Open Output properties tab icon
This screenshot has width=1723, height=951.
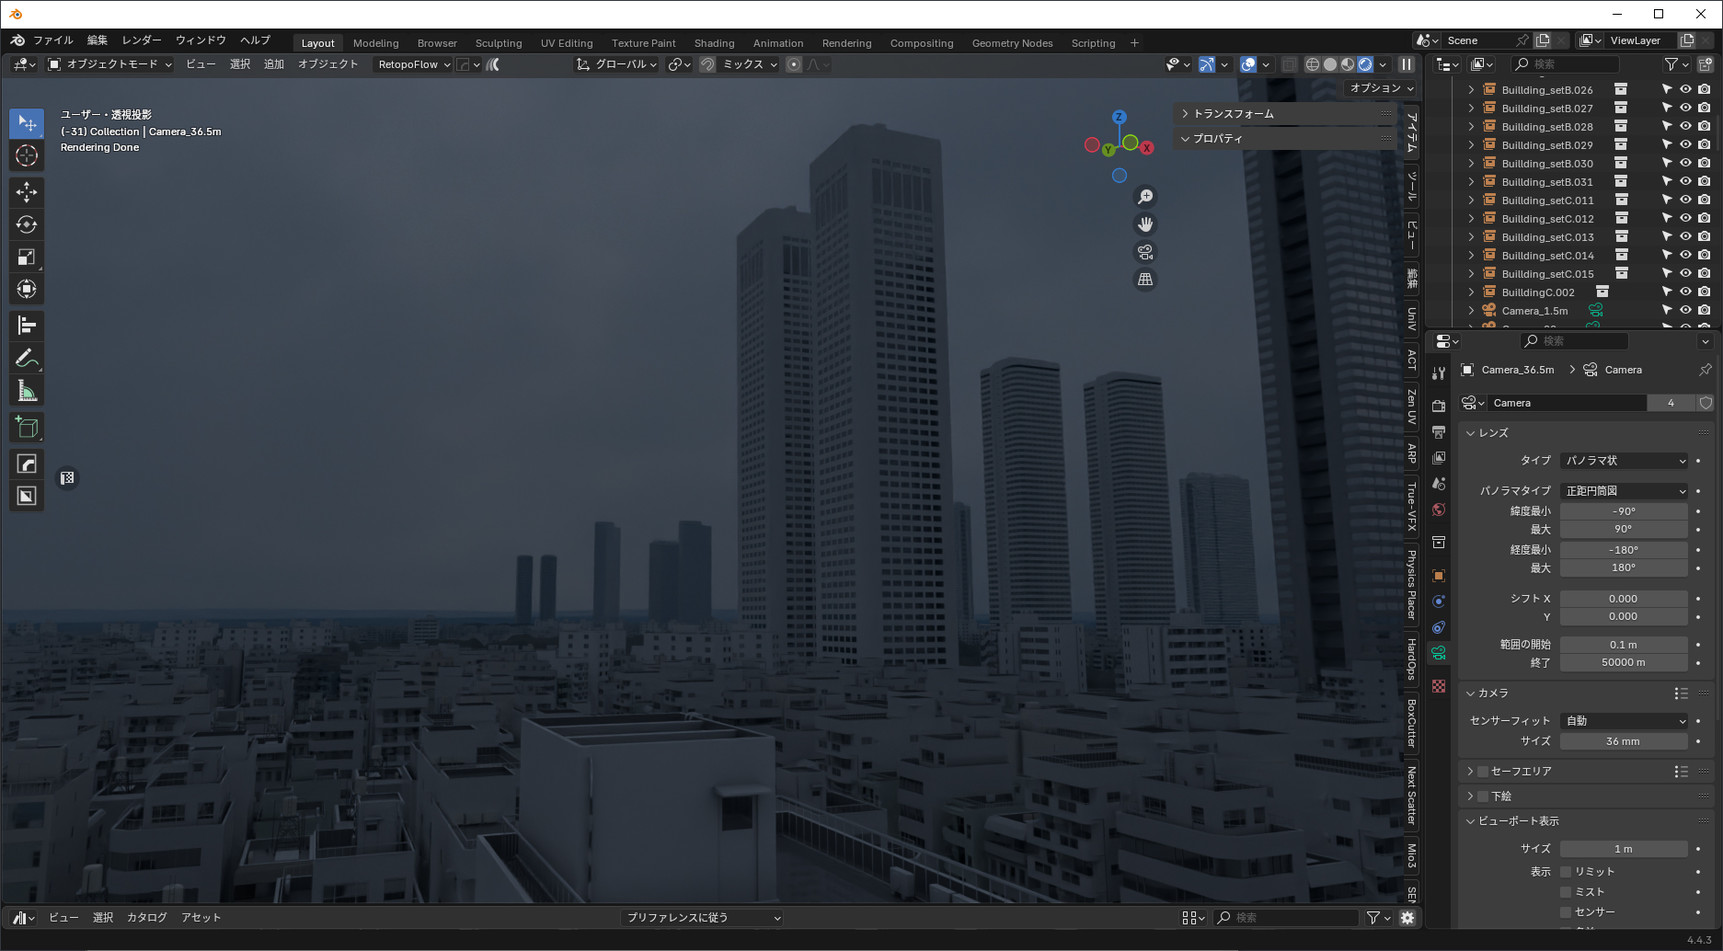[1438, 432]
